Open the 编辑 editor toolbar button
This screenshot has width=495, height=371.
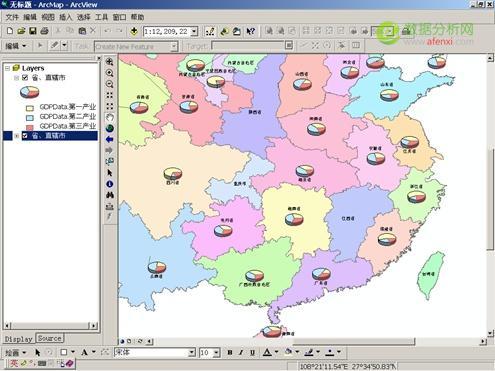16,46
